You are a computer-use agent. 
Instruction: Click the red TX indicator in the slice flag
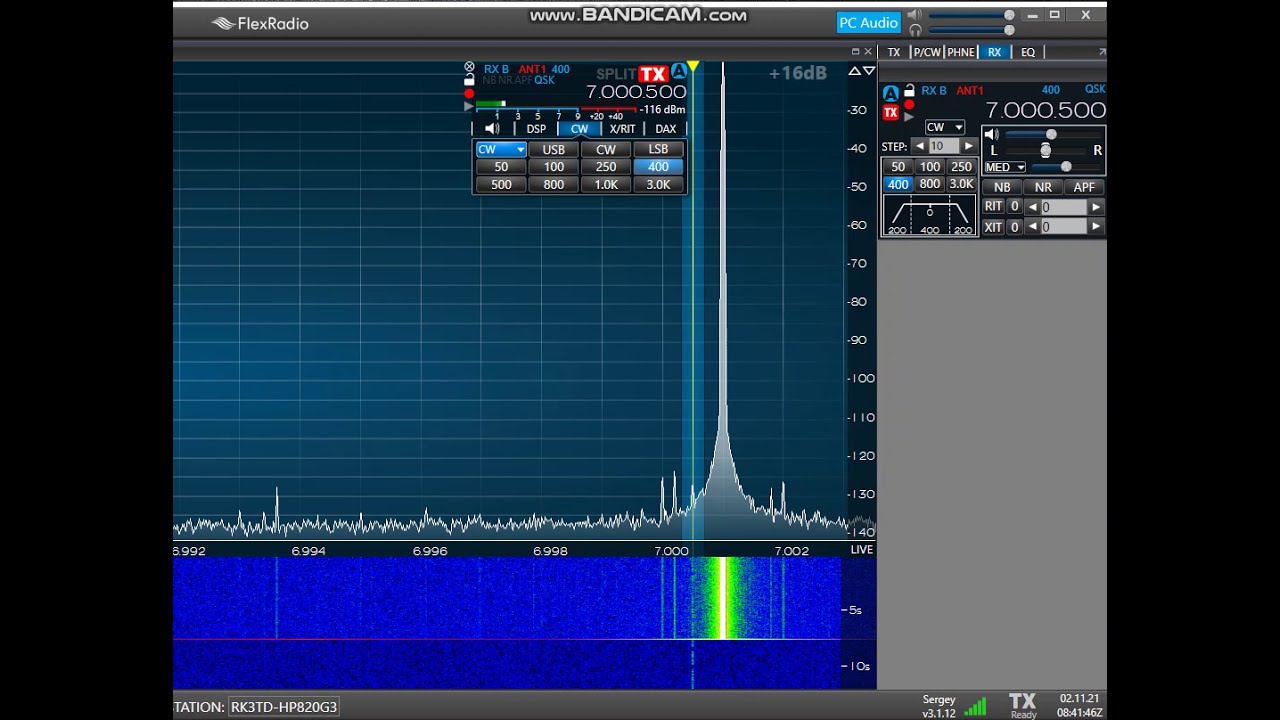click(653, 74)
